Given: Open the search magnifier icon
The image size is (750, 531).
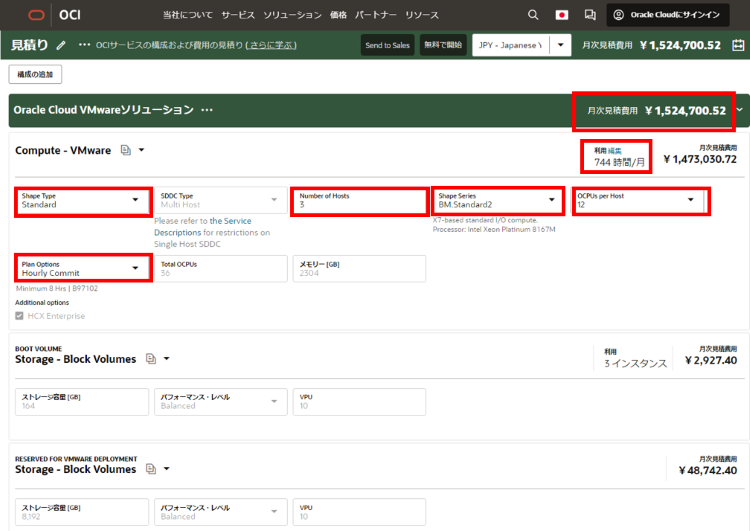Looking at the screenshot, I should coord(534,15).
